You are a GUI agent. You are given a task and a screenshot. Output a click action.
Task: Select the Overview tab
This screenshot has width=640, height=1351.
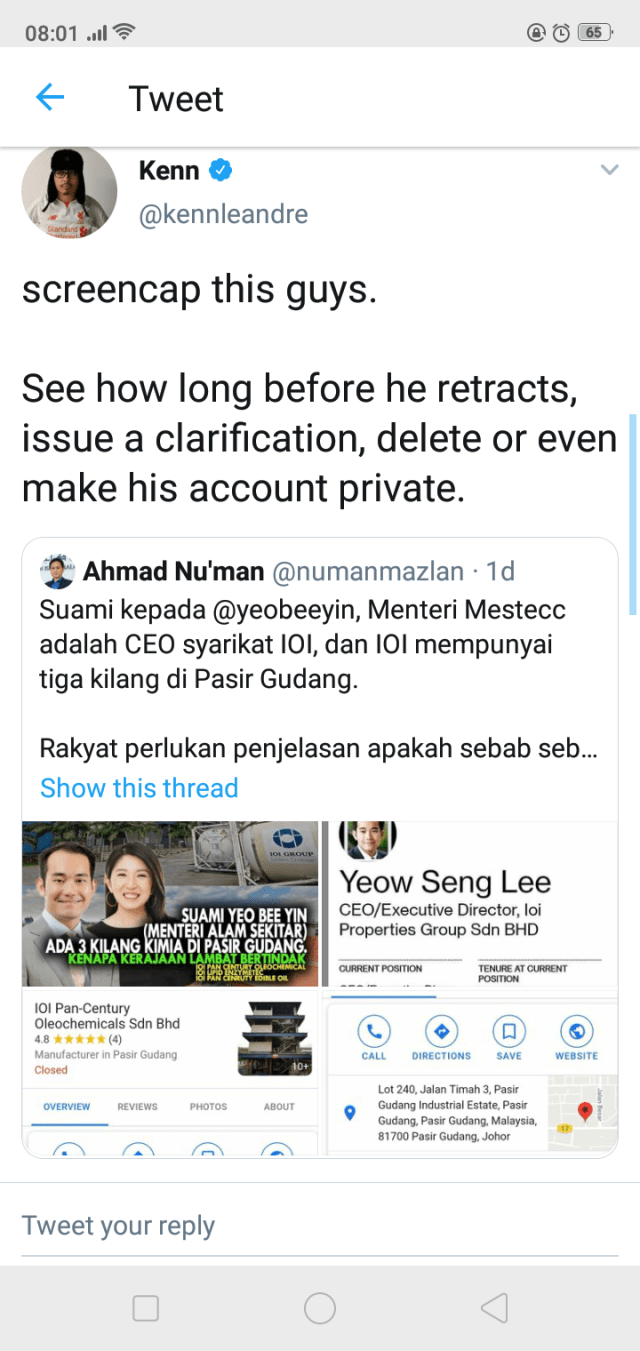click(x=66, y=1107)
